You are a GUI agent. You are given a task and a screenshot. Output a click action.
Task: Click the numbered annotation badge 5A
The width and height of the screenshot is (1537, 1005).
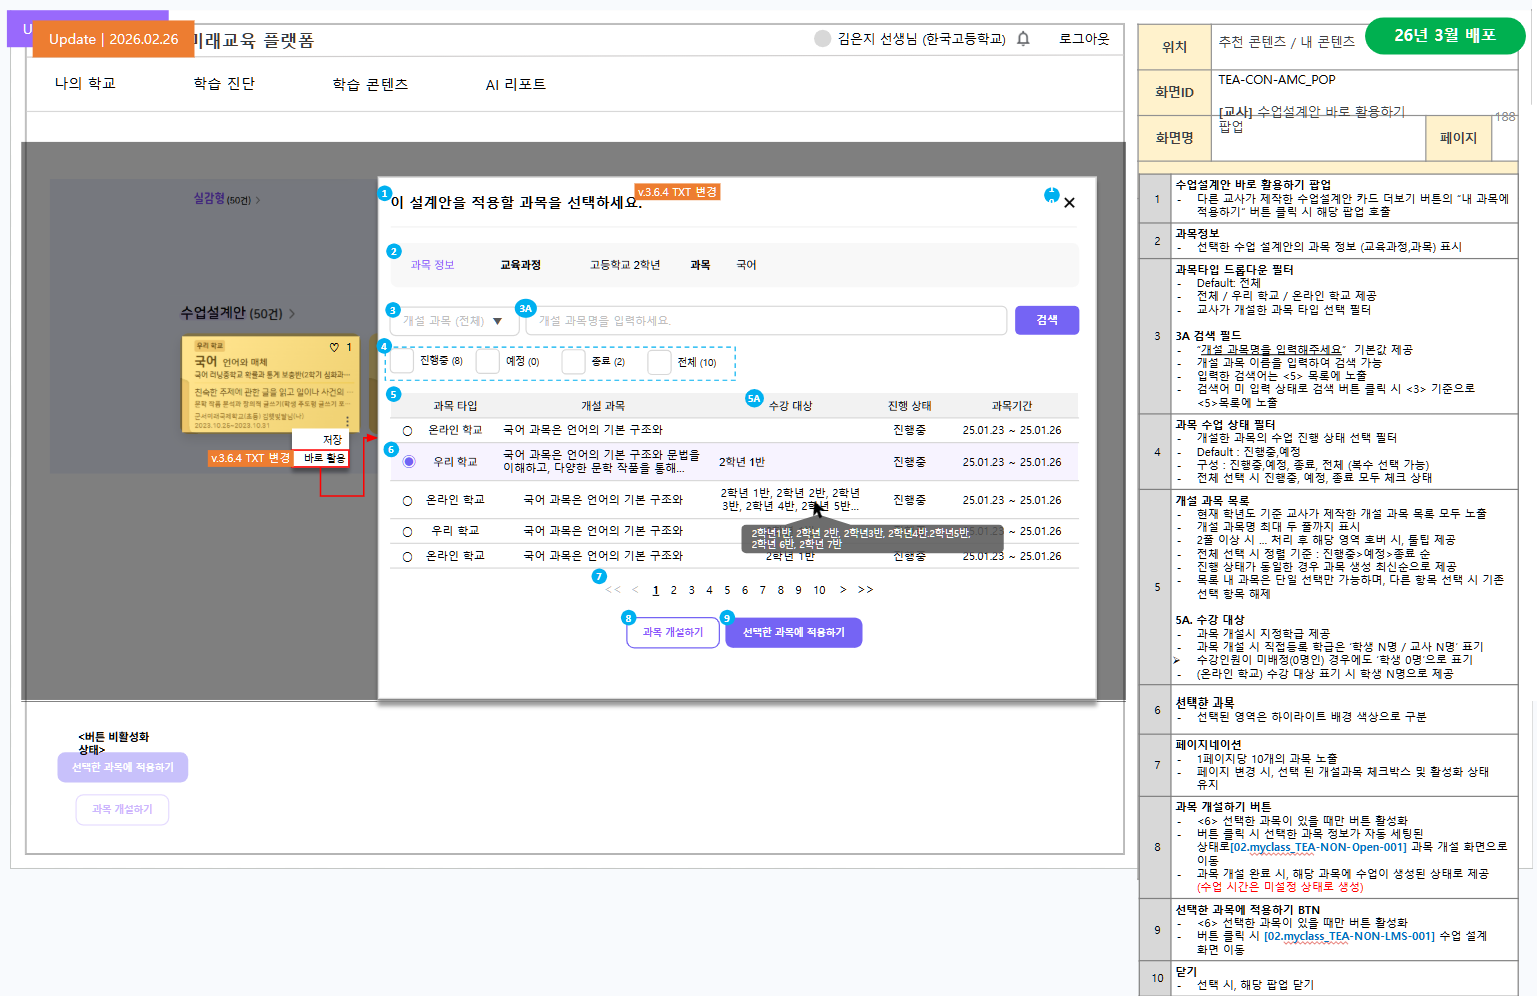pos(754,398)
